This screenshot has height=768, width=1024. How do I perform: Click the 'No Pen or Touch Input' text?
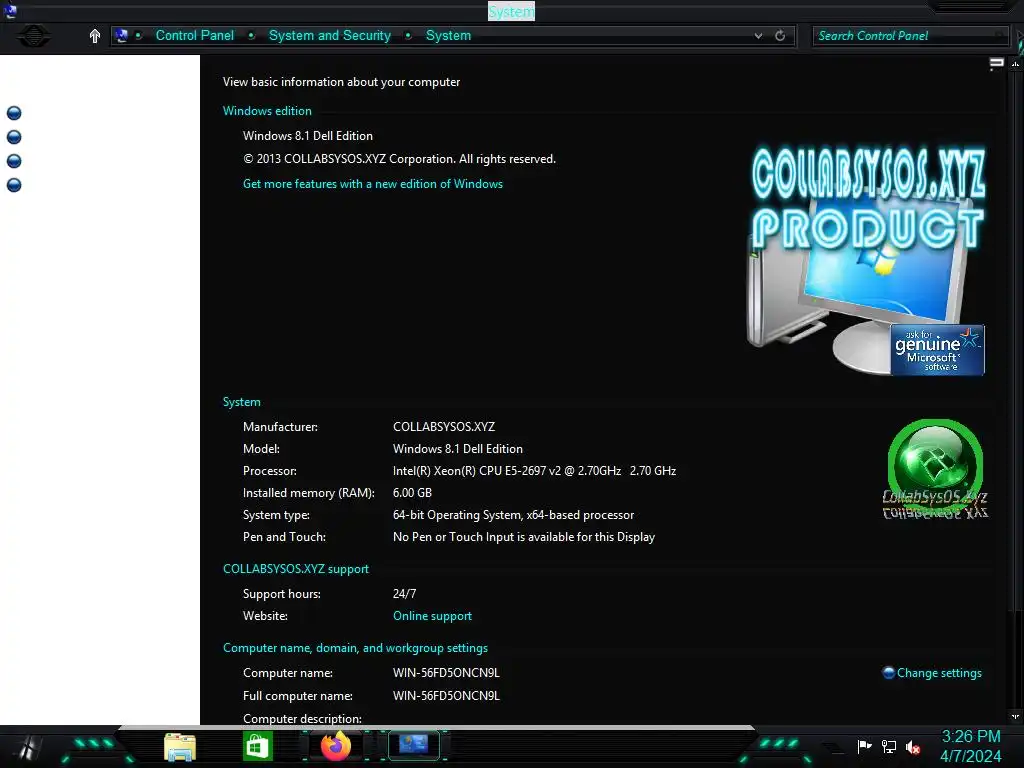524,537
